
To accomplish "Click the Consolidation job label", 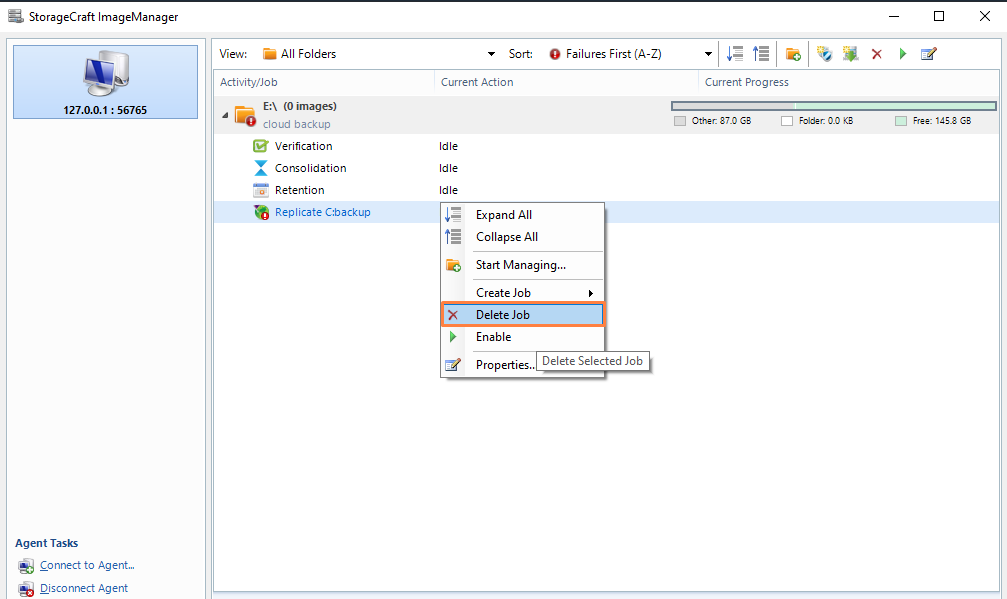I will coord(311,168).
